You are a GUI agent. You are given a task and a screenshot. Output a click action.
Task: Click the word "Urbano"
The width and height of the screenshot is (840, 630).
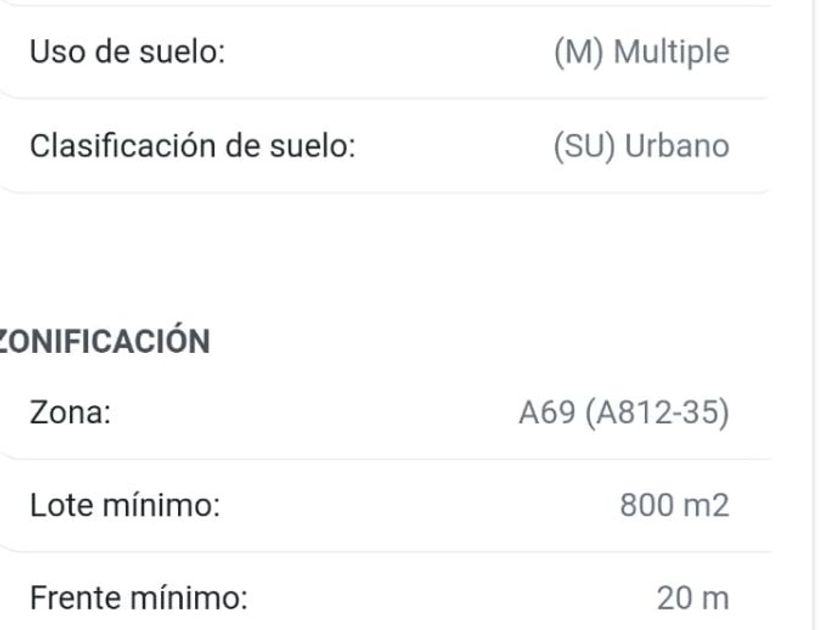[x=677, y=145]
